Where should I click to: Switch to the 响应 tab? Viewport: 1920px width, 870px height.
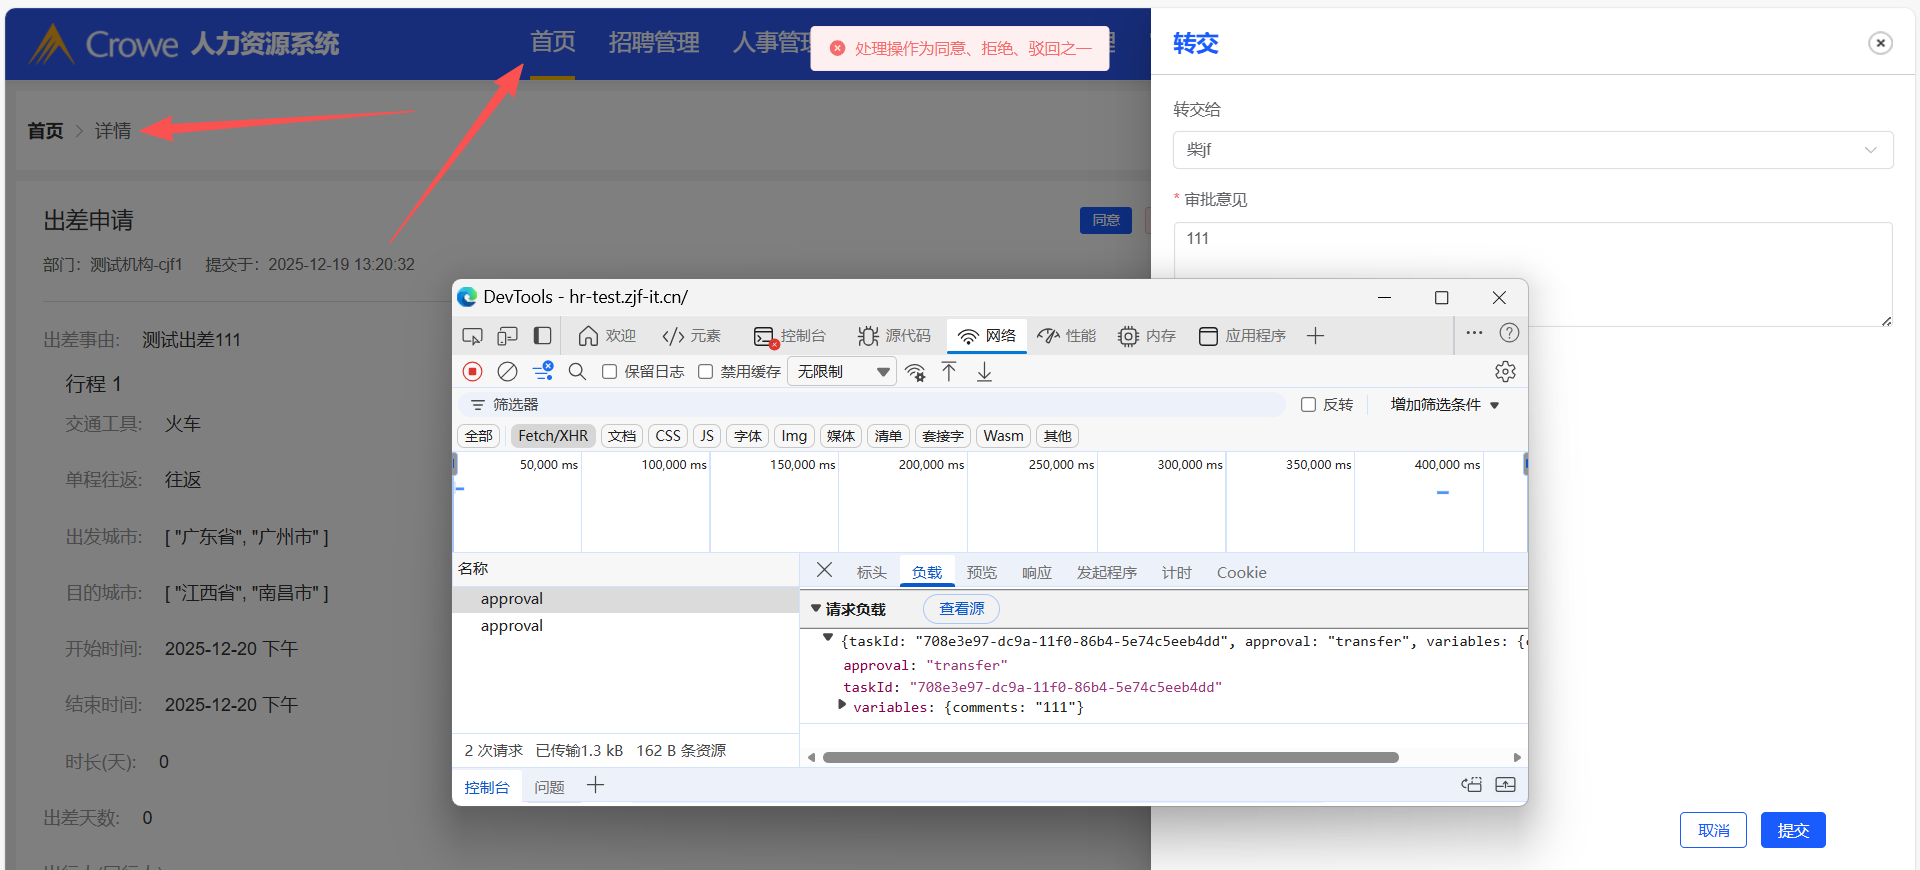pos(1036,573)
